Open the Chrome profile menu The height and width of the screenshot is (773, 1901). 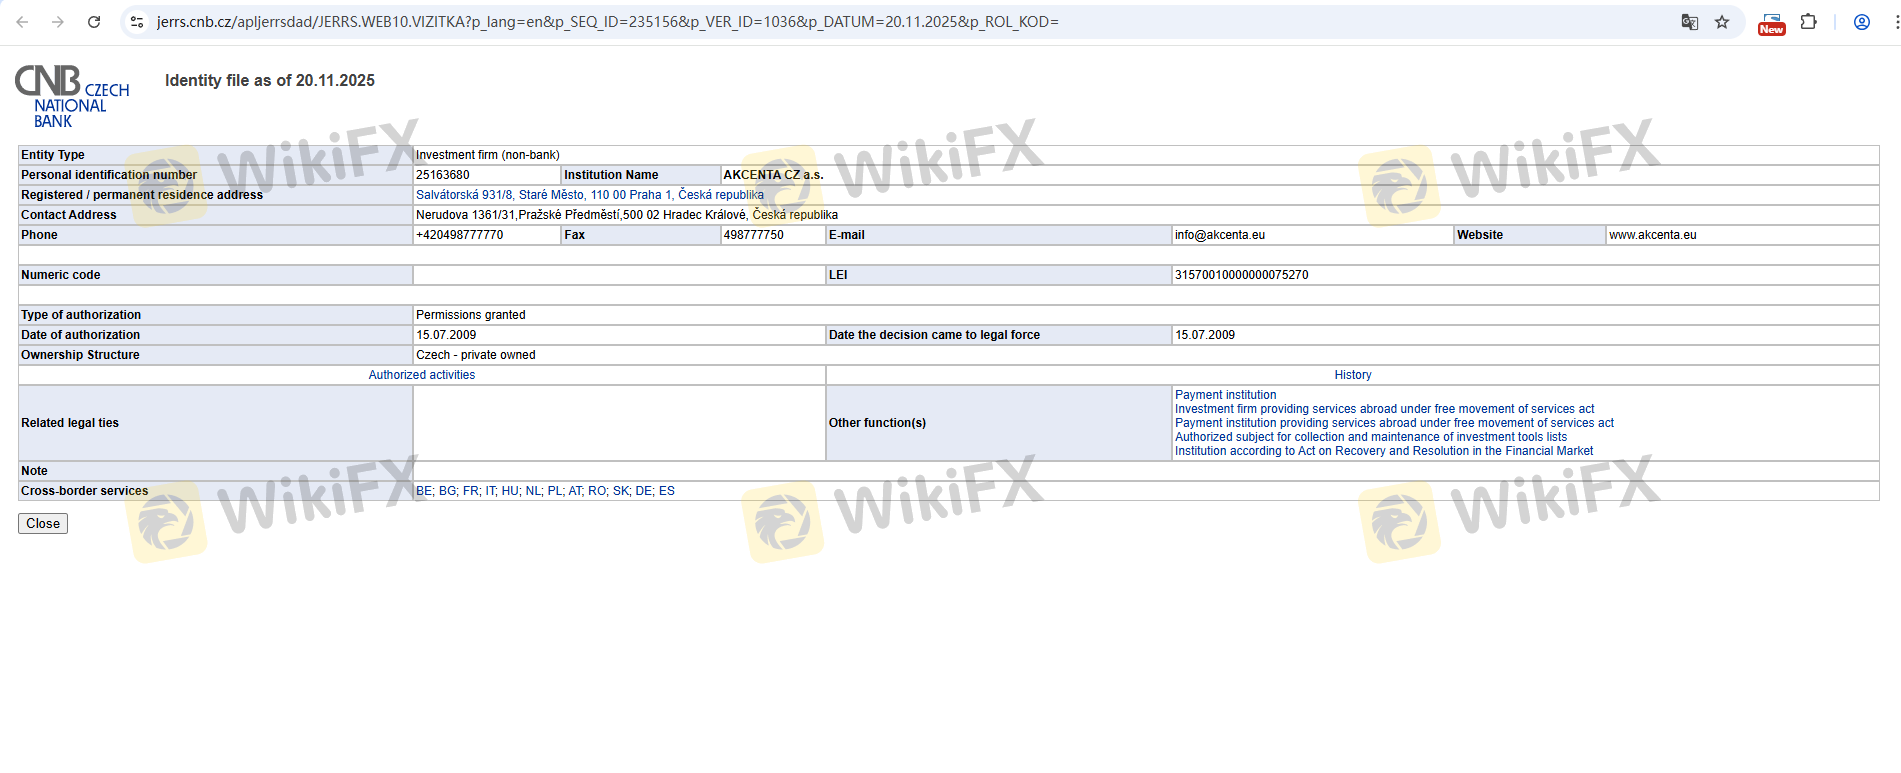point(1862,22)
